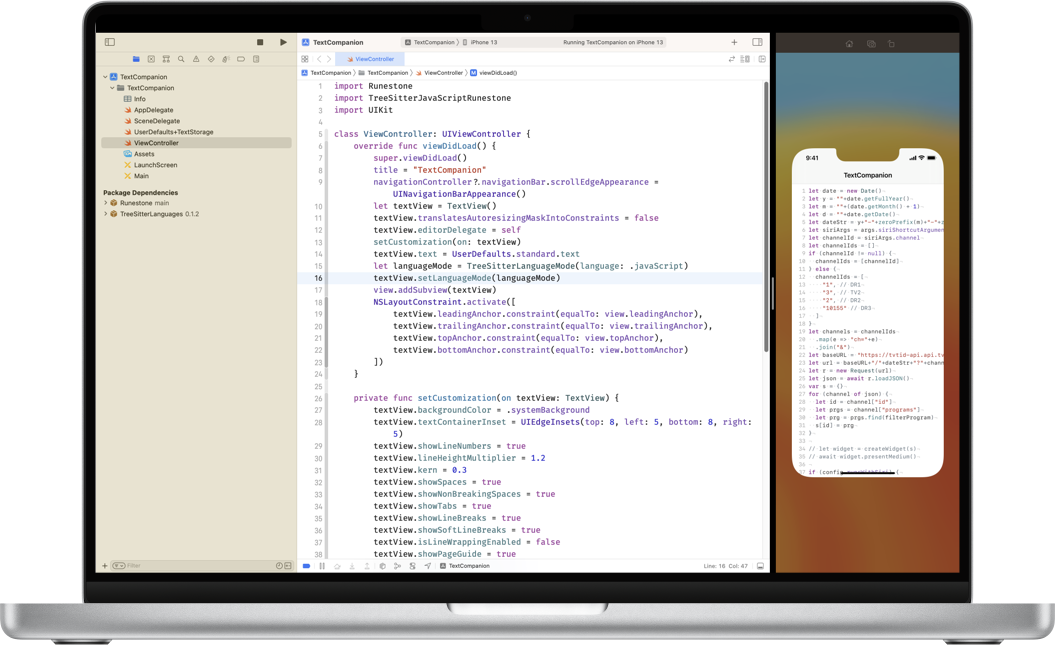Open the Issue navigator triangle icon
The image size is (1055, 645).
tap(196, 58)
